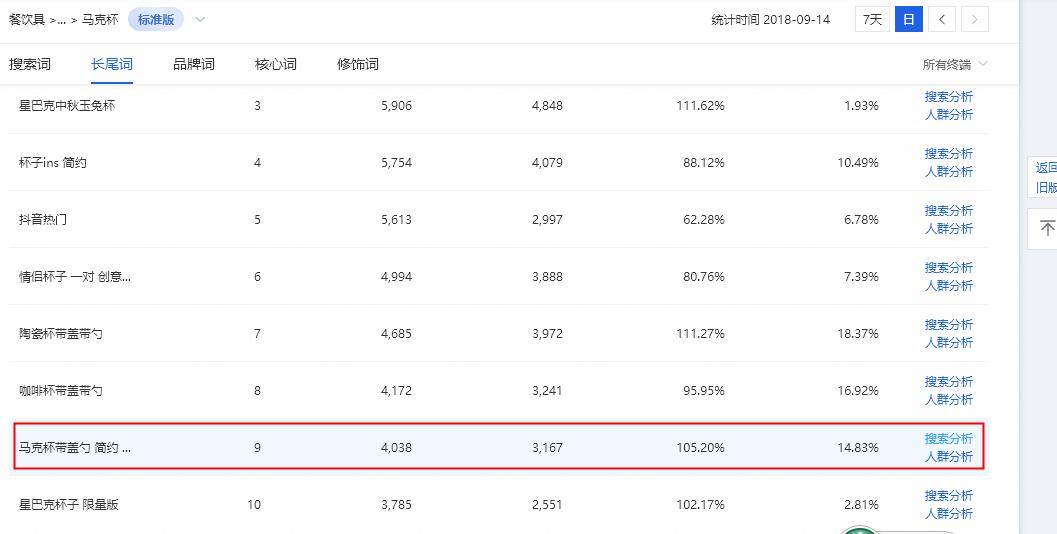1057x534 pixels.
Task: Go to previous date with left arrow
Action: point(941,19)
